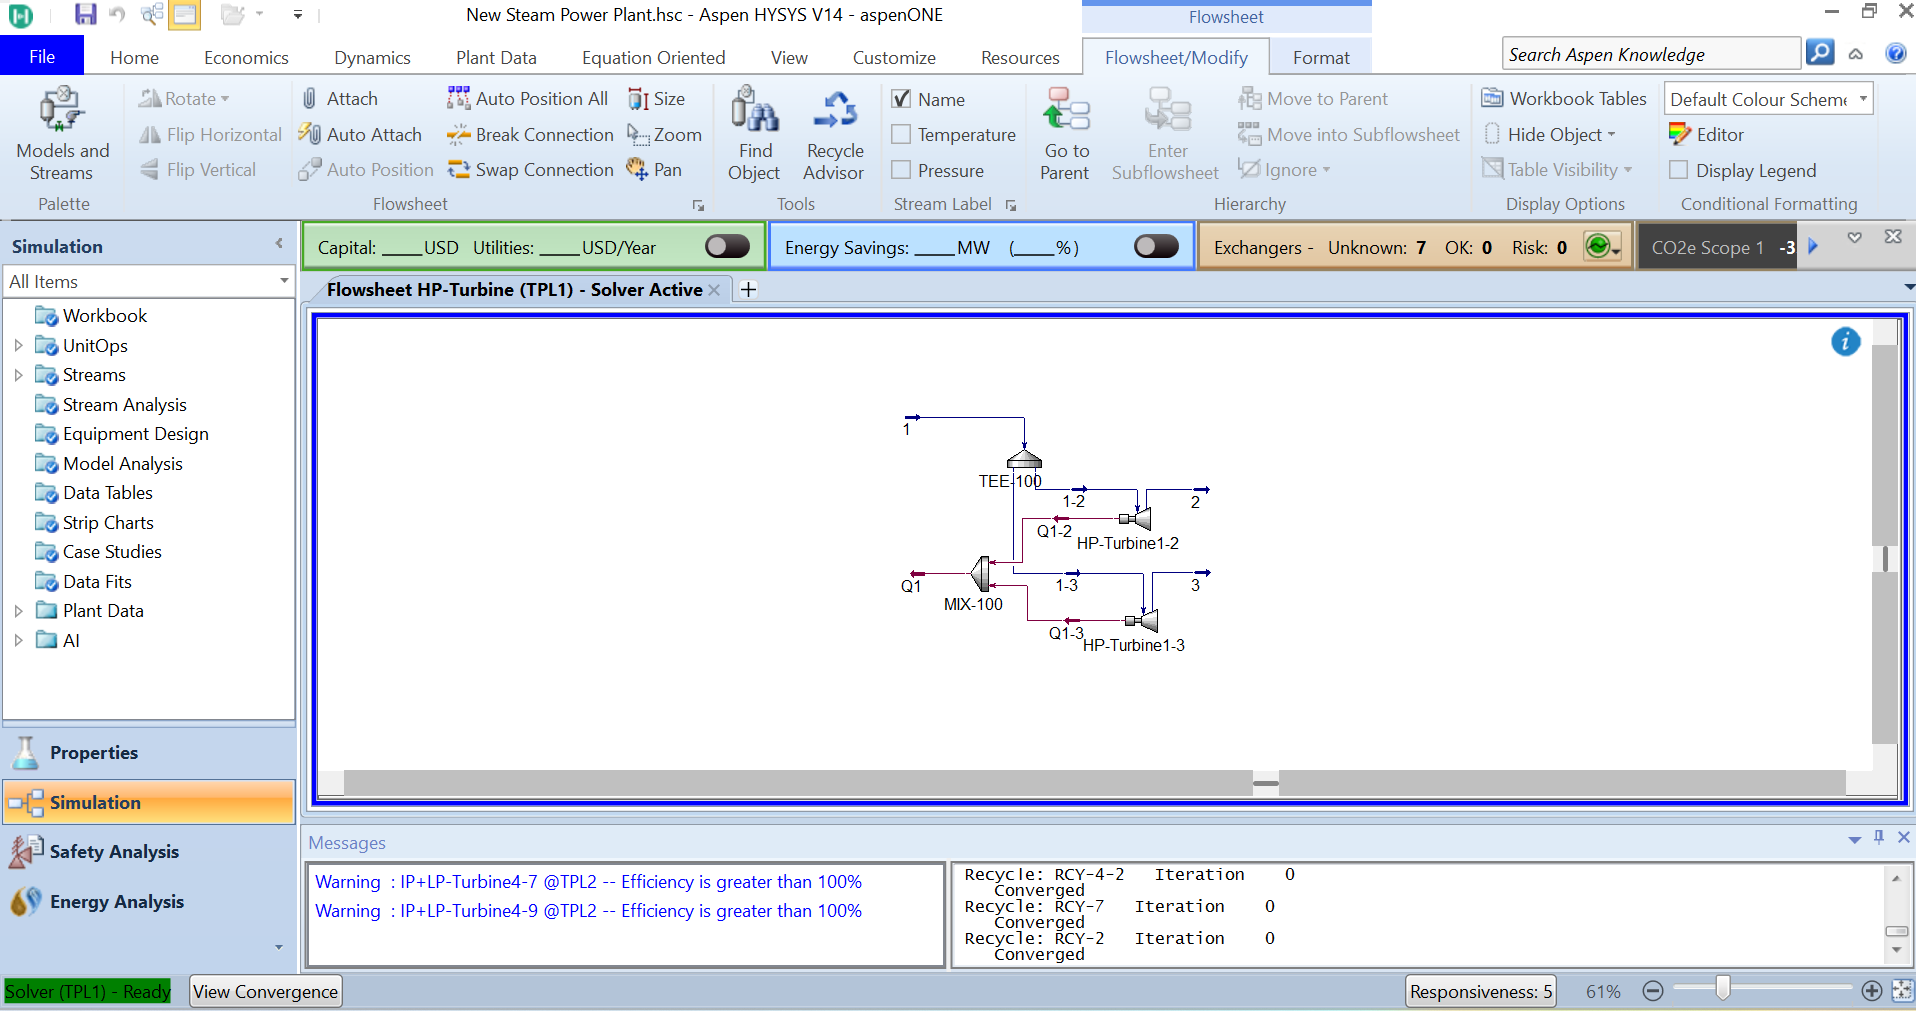
Task: Click the blue info icon on flowsheet
Action: 1845,342
